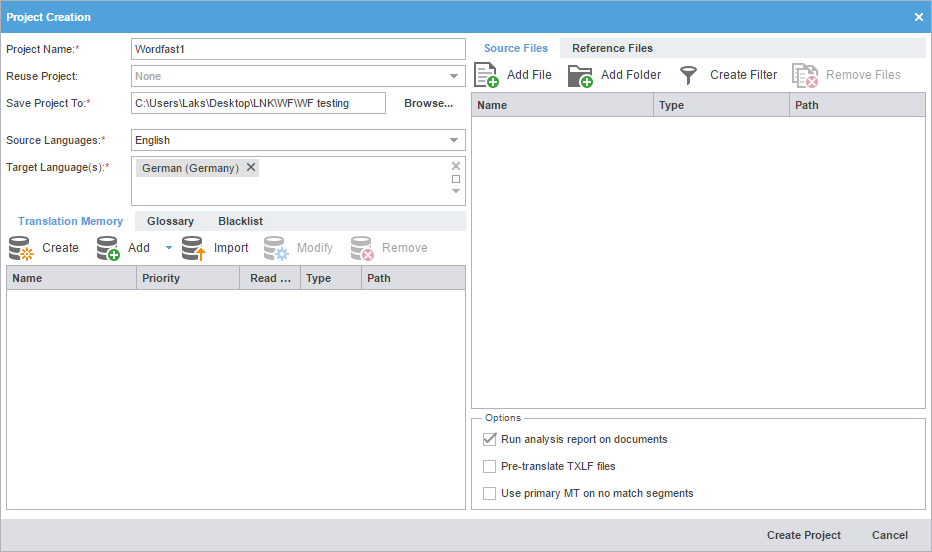Click the greyed Remove translation memory icon
The height and width of the screenshot is (552, 932).
(362, 248)
